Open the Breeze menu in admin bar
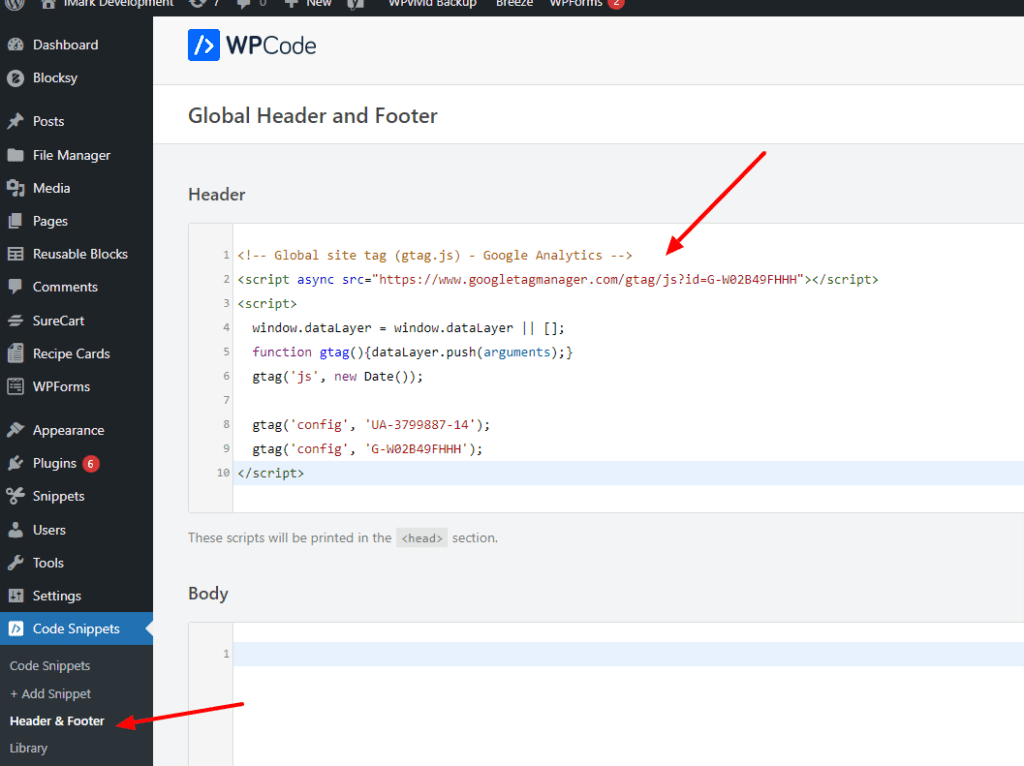 tap(514, 3)
